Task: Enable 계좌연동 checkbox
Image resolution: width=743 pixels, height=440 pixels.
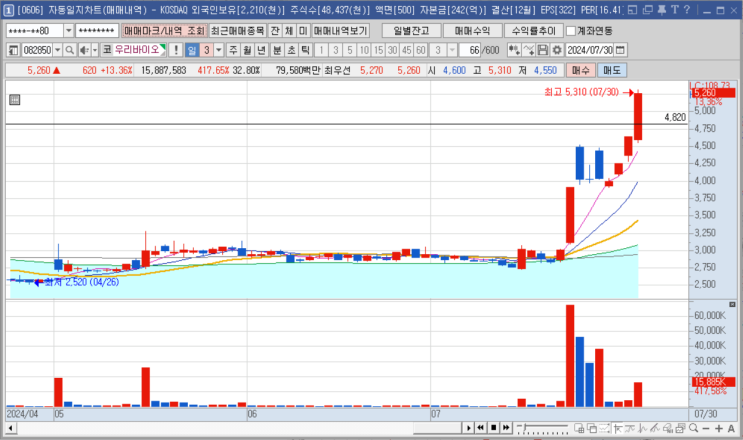Action: click(x=571, y=31)
